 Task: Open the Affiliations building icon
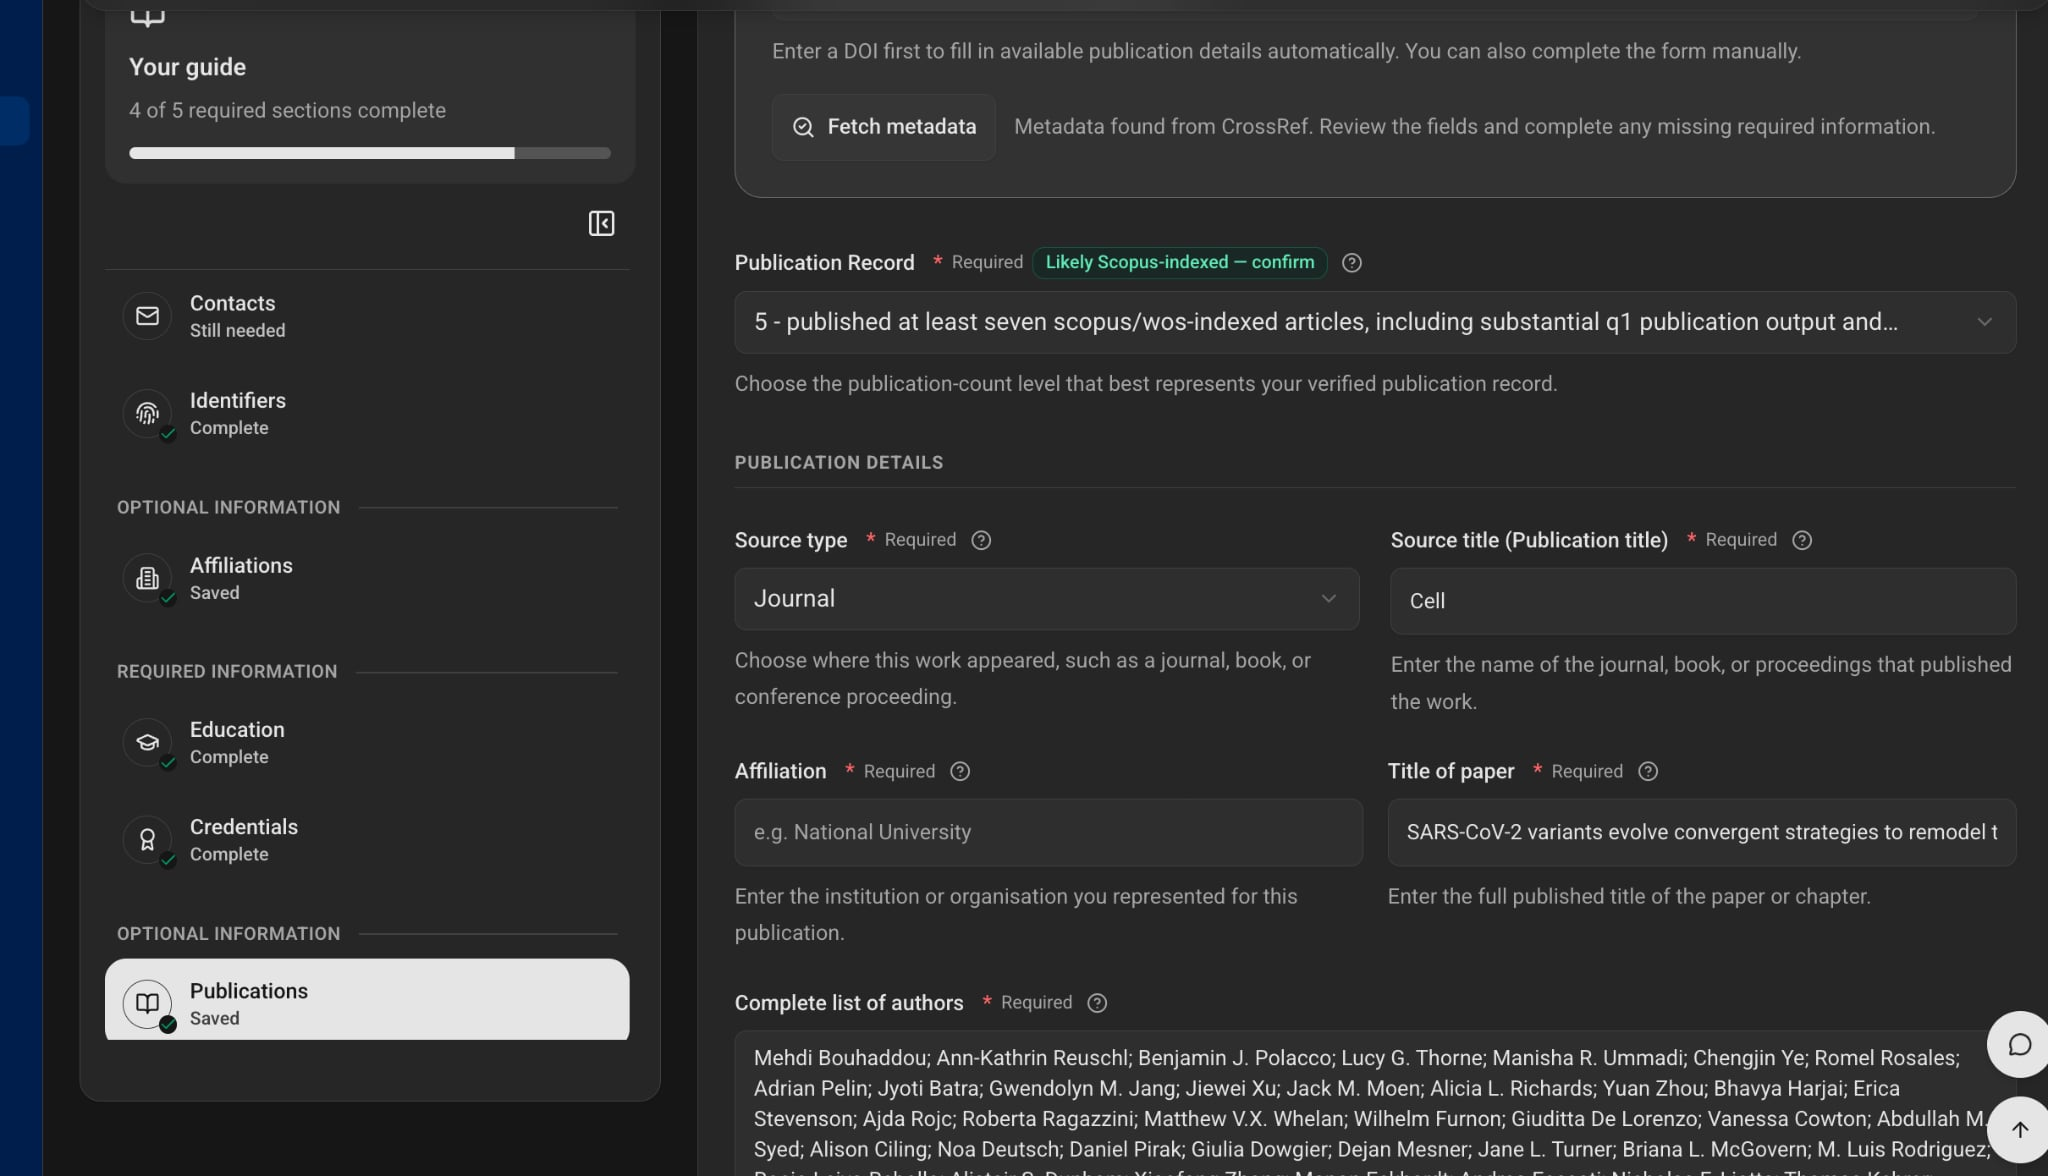147,578
